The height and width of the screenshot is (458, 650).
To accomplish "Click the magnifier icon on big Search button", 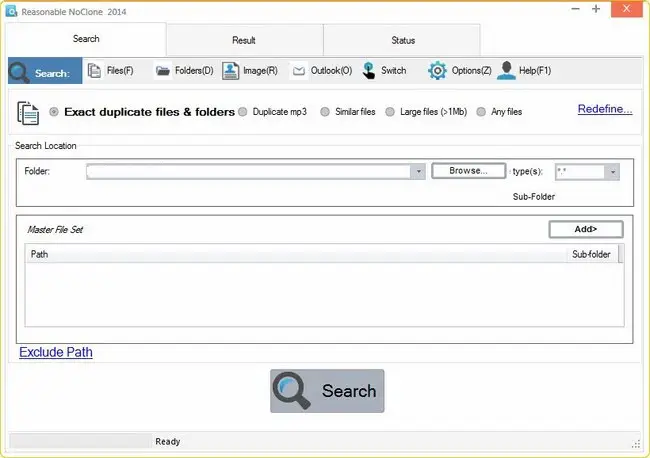I will click(292, 390).
